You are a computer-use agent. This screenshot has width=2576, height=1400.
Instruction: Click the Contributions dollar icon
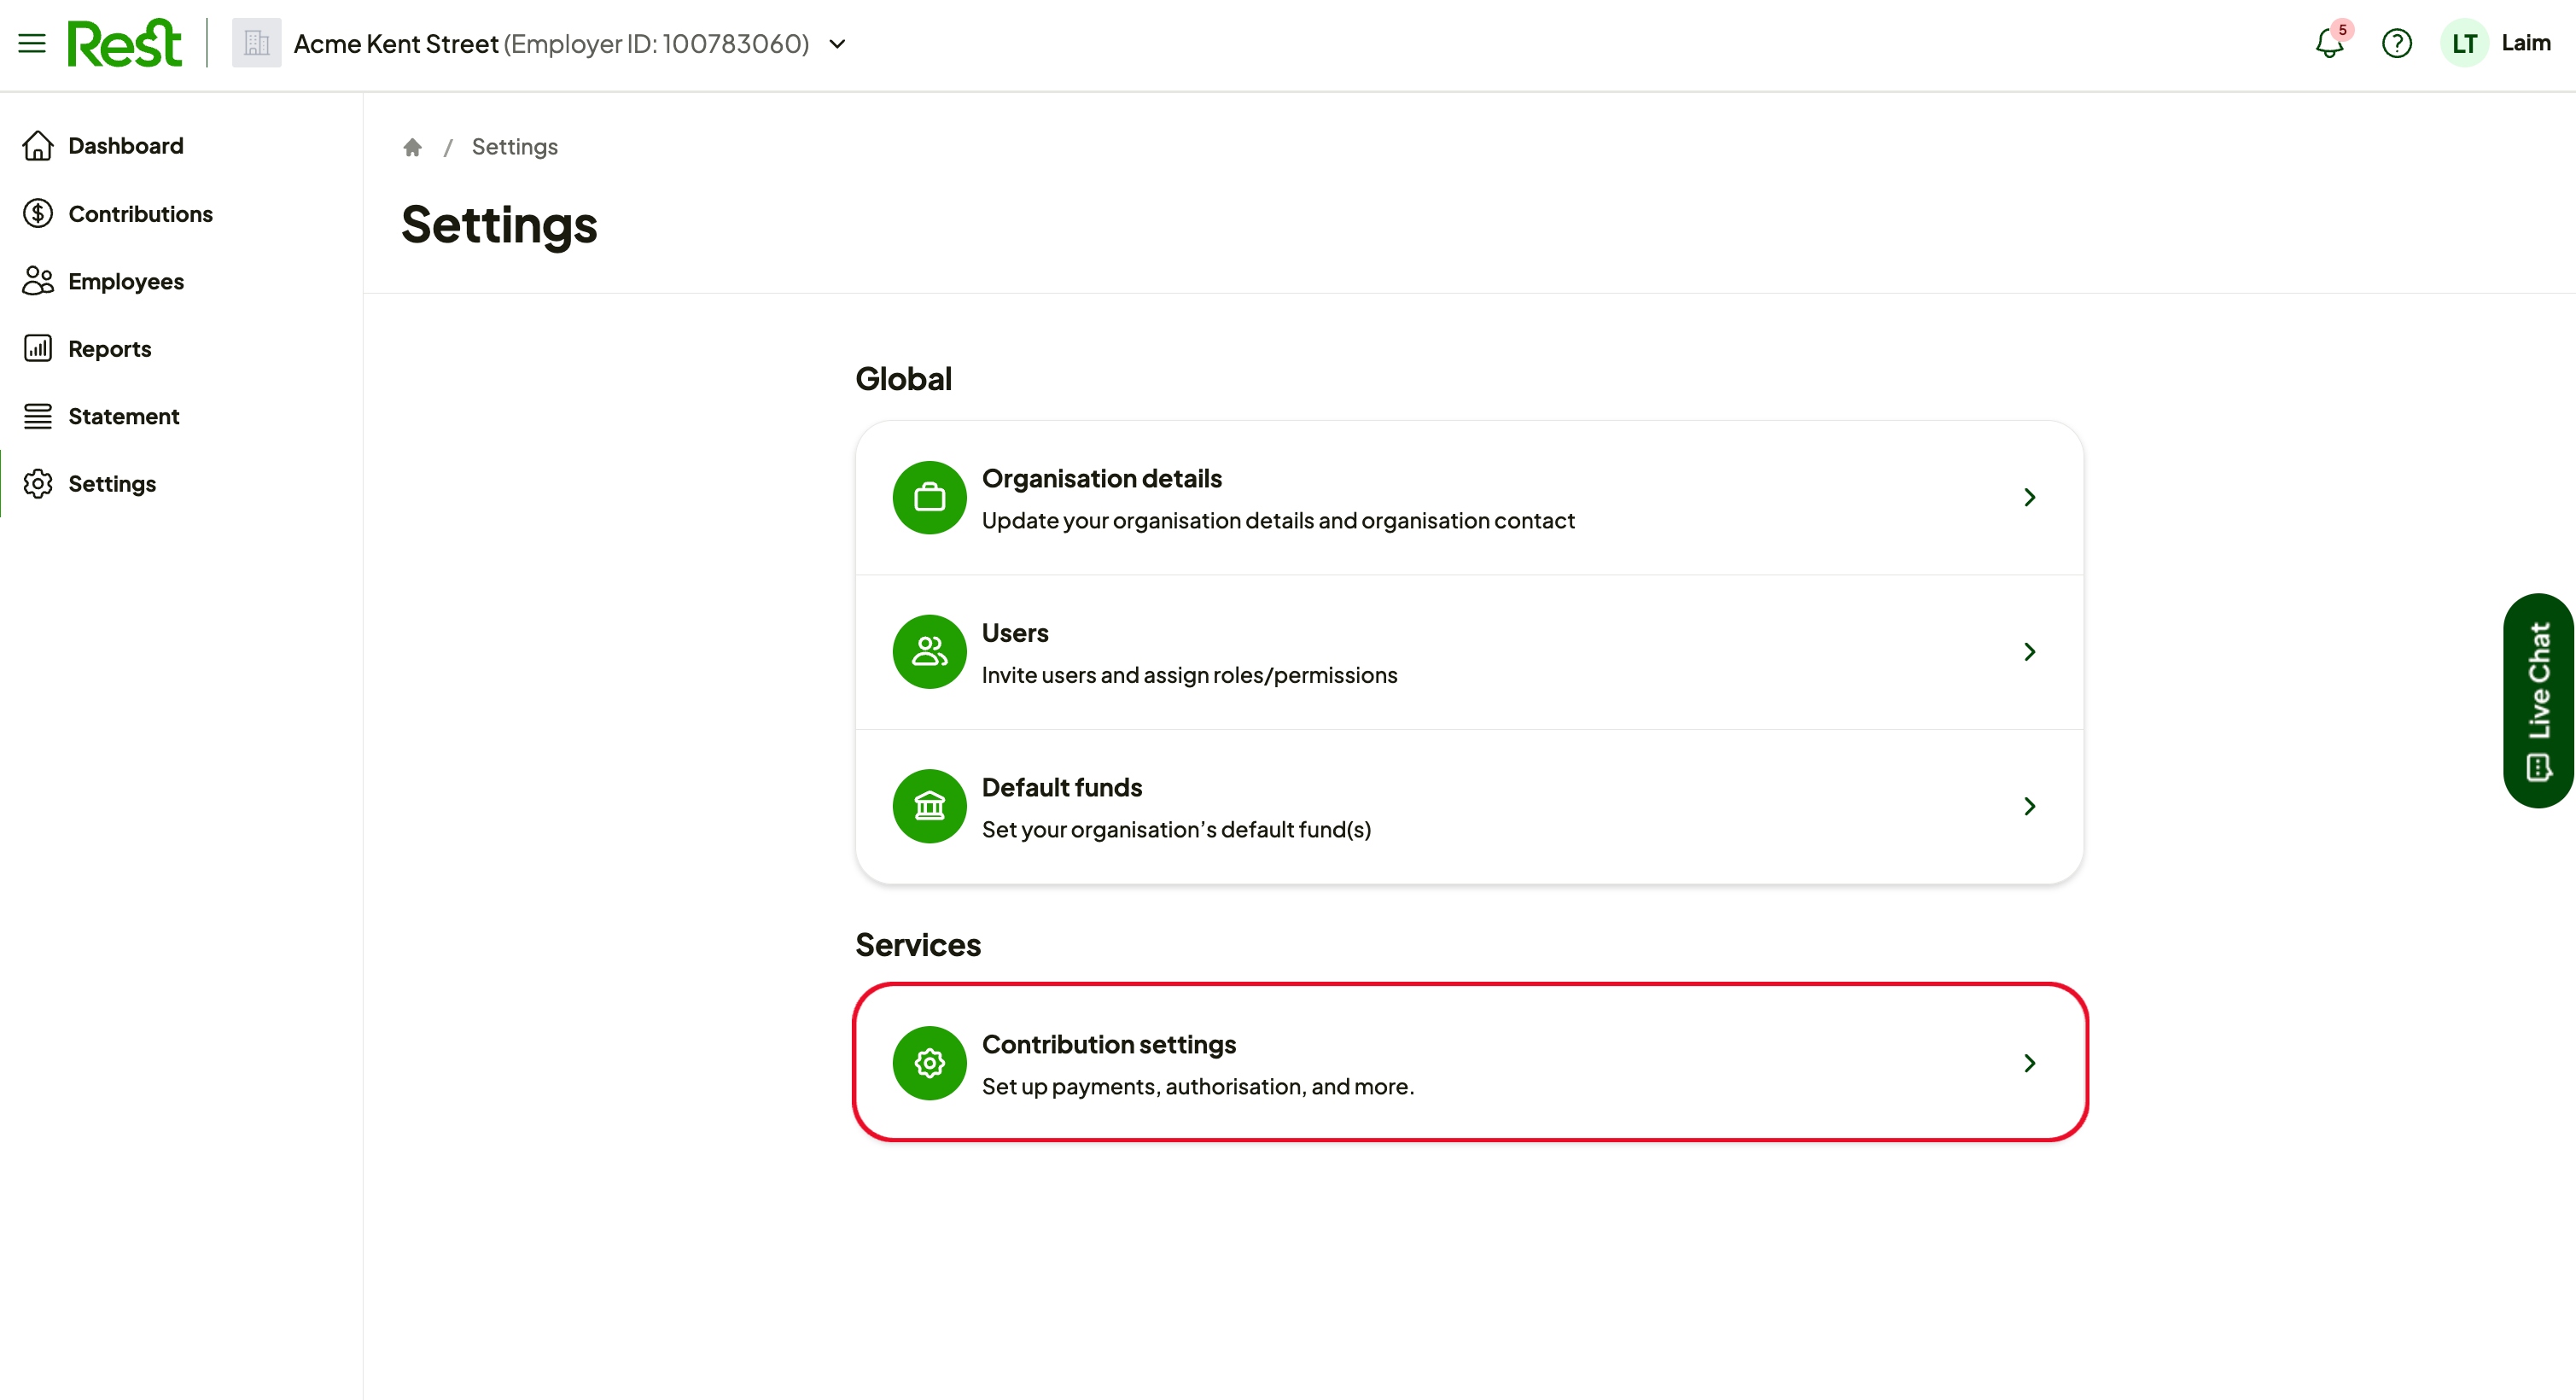click(38, 214)
